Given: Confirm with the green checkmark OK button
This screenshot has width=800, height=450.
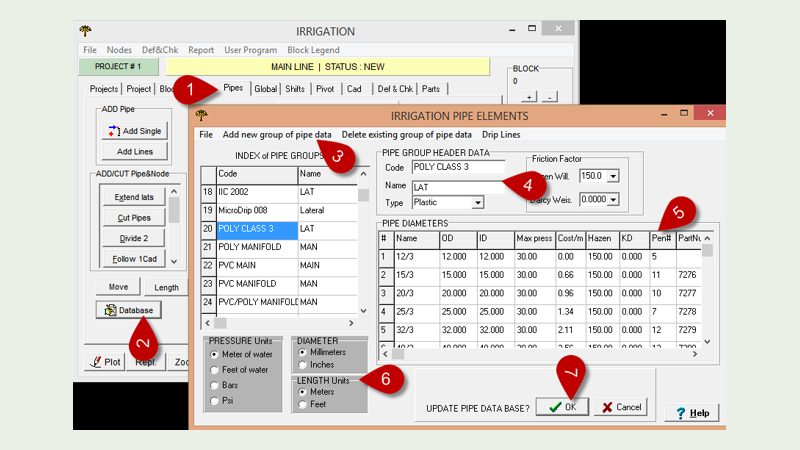Looking at the screenshot, I should click(x=562, y=407).
